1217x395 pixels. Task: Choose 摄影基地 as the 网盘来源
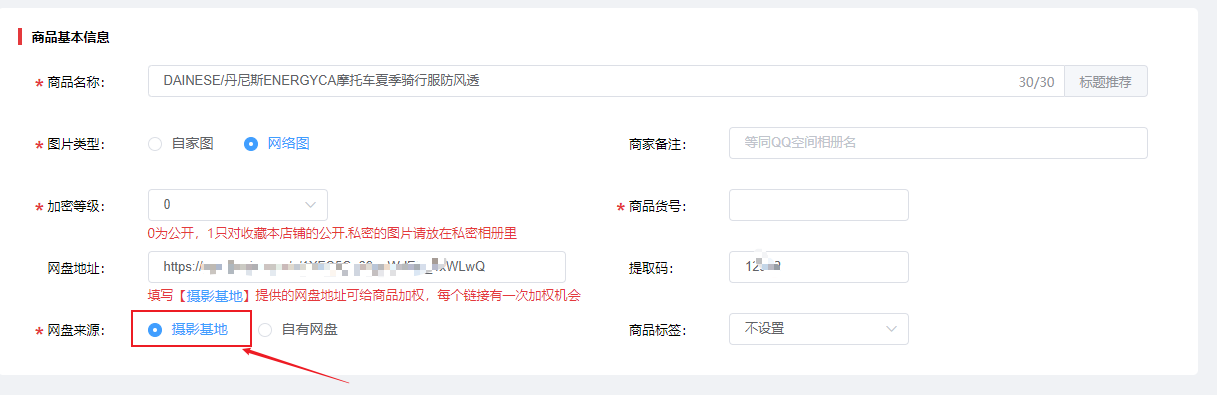(188, 329)
